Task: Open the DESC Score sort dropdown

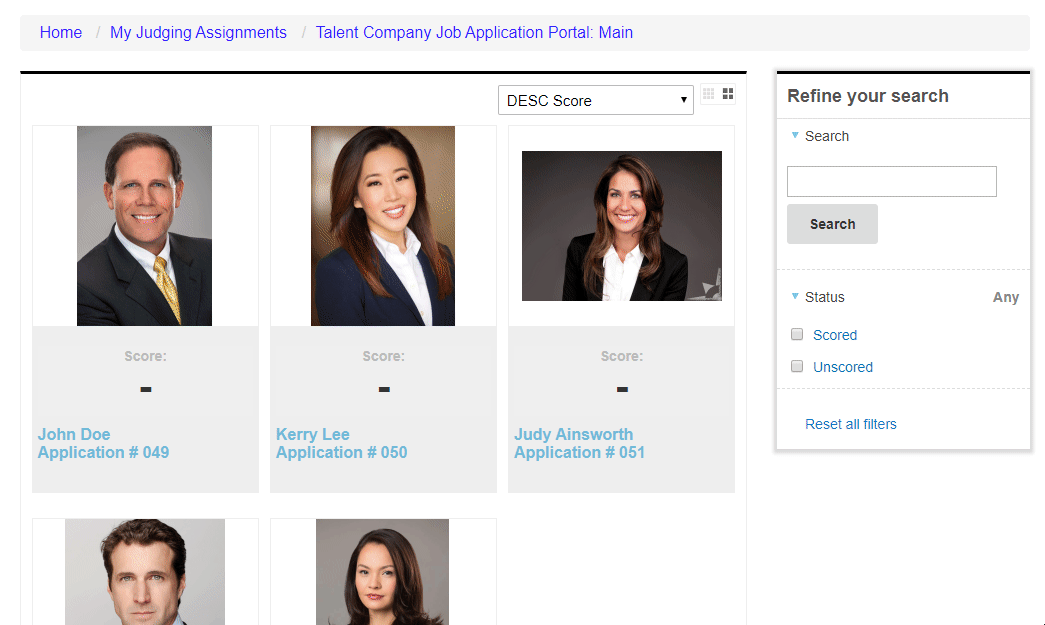Action: pyautogui.click(x=596, y=100)
